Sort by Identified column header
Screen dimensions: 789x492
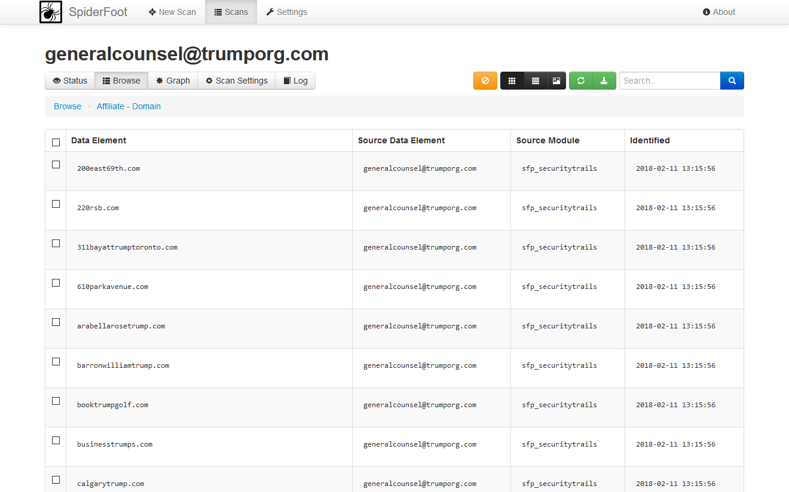(650, 140)
